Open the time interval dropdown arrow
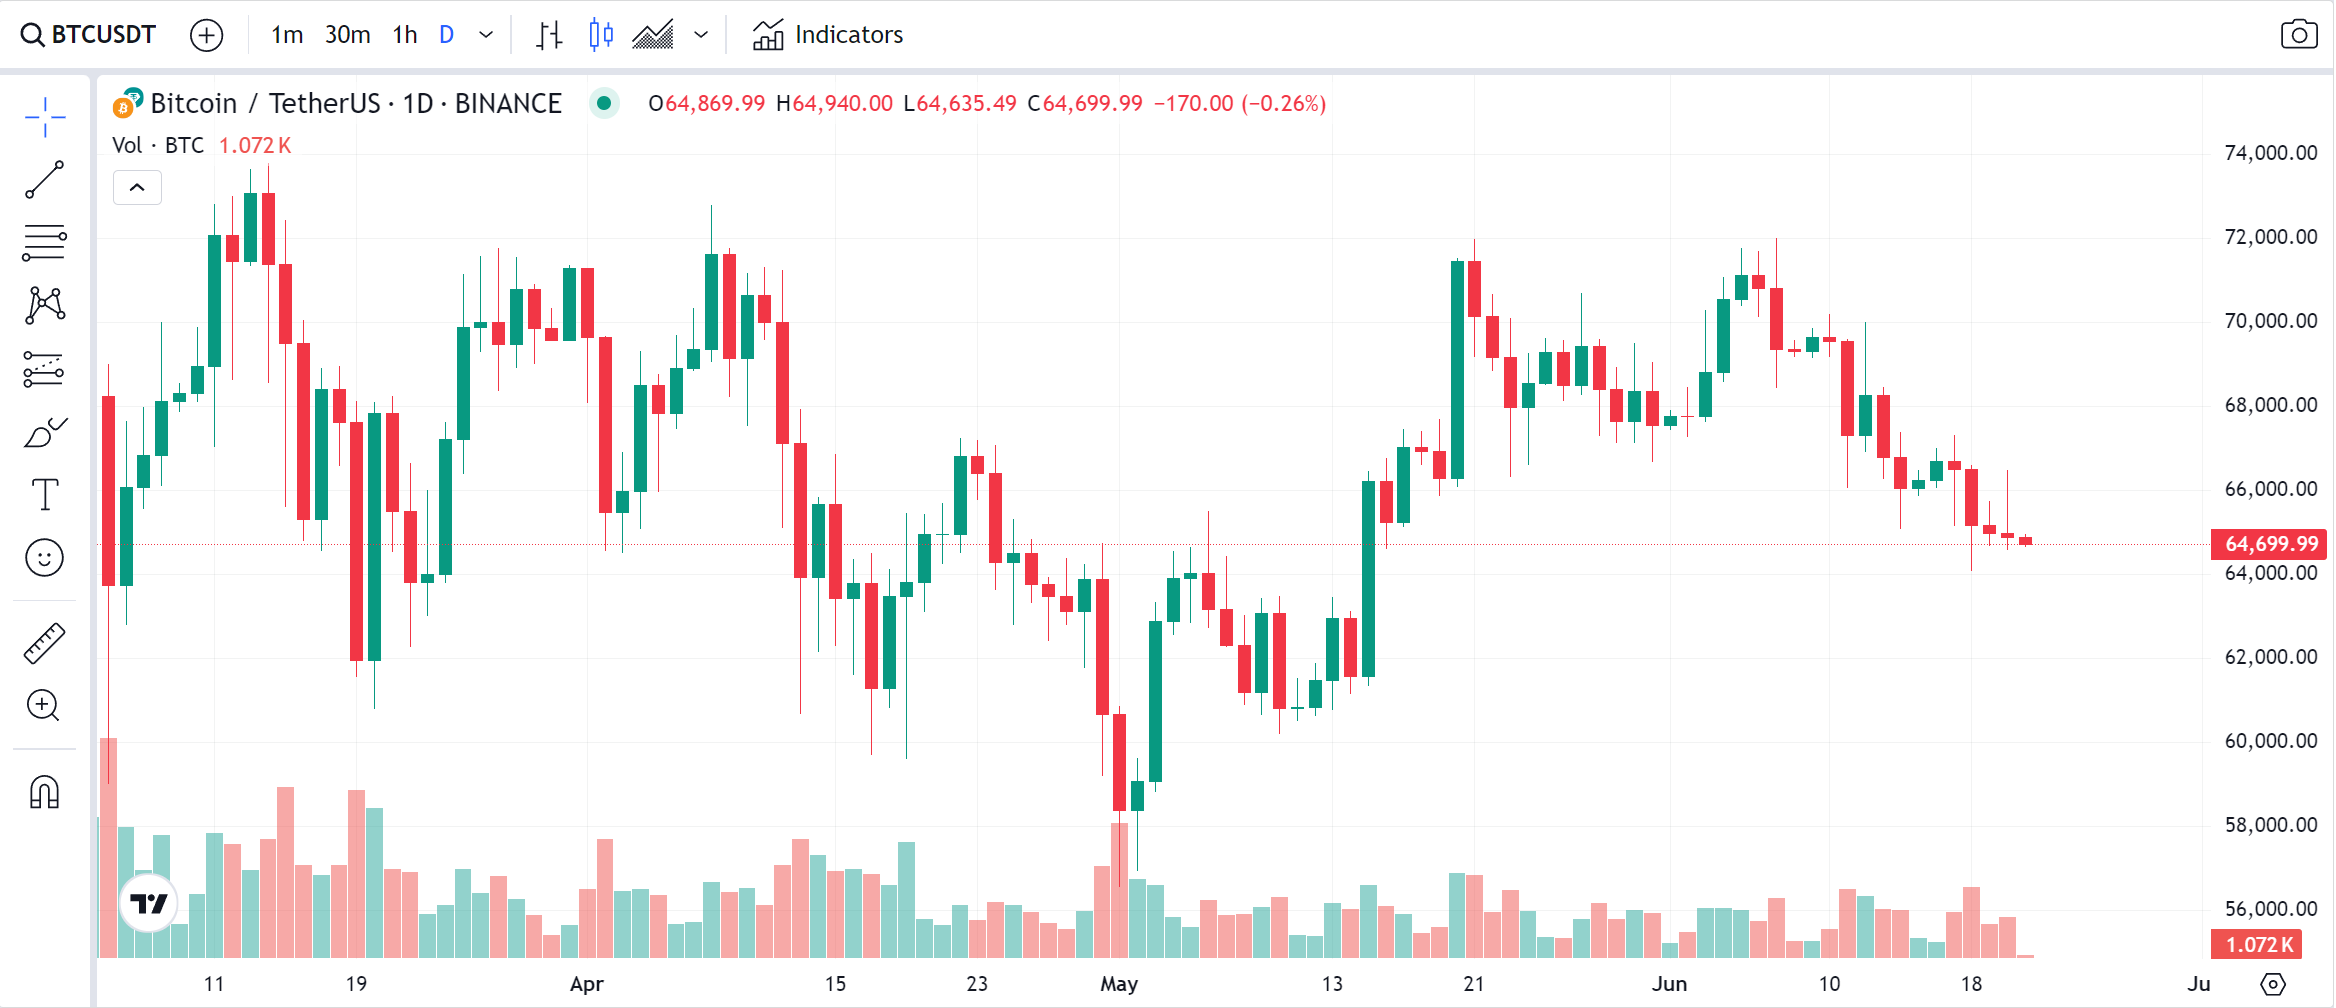This screenshot has width=2336, height=1008. (486, 35)
